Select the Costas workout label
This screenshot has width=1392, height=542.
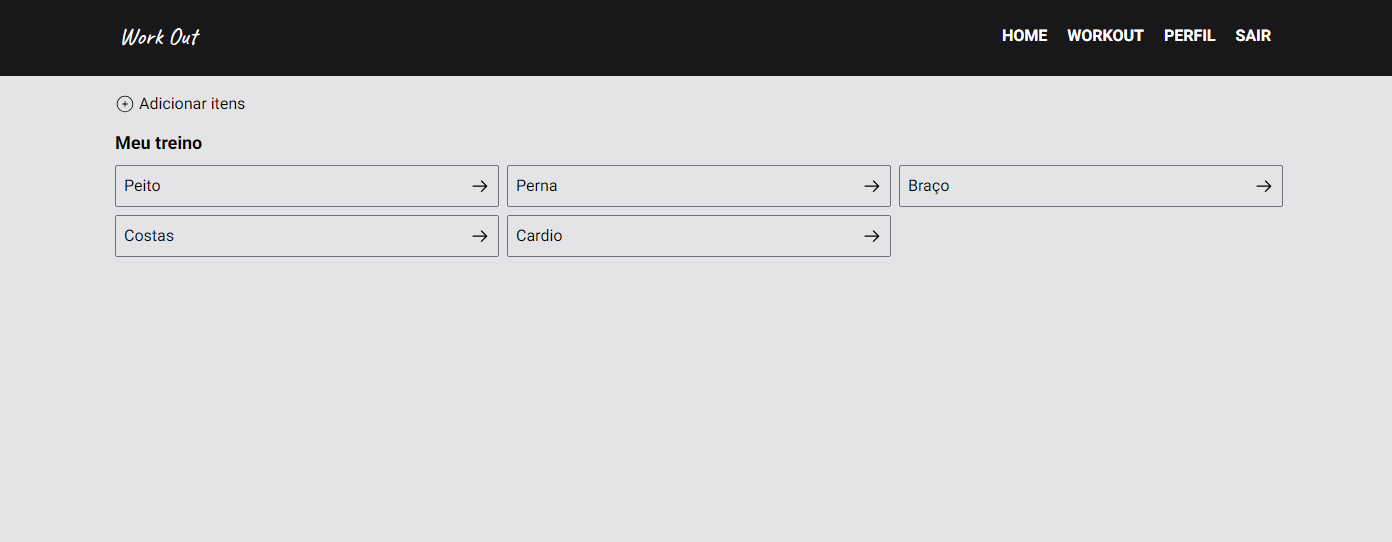(x=149, y=236)
